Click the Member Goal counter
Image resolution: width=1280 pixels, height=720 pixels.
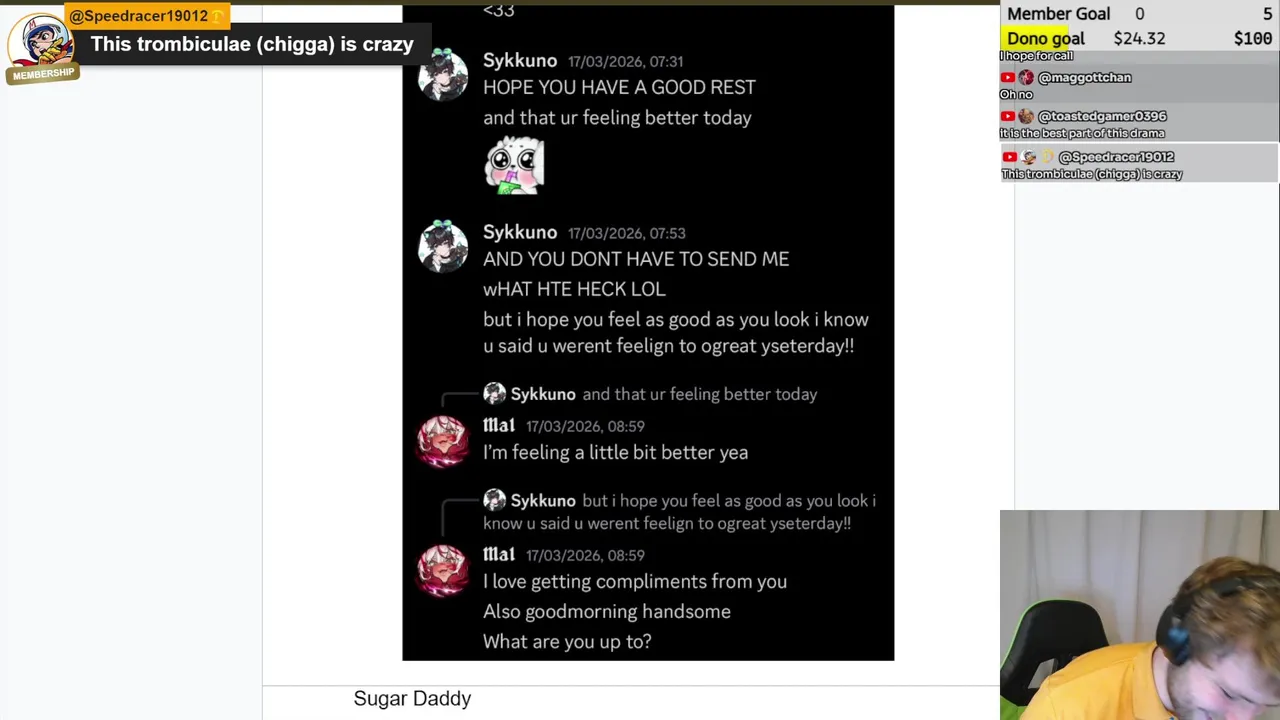pos(1139,14)
